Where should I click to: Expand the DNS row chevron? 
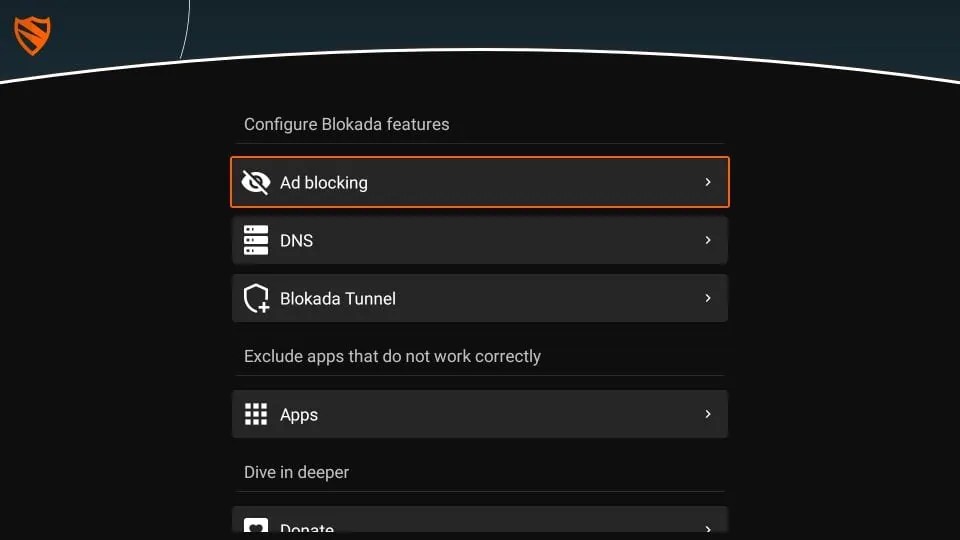pos(708,240)
